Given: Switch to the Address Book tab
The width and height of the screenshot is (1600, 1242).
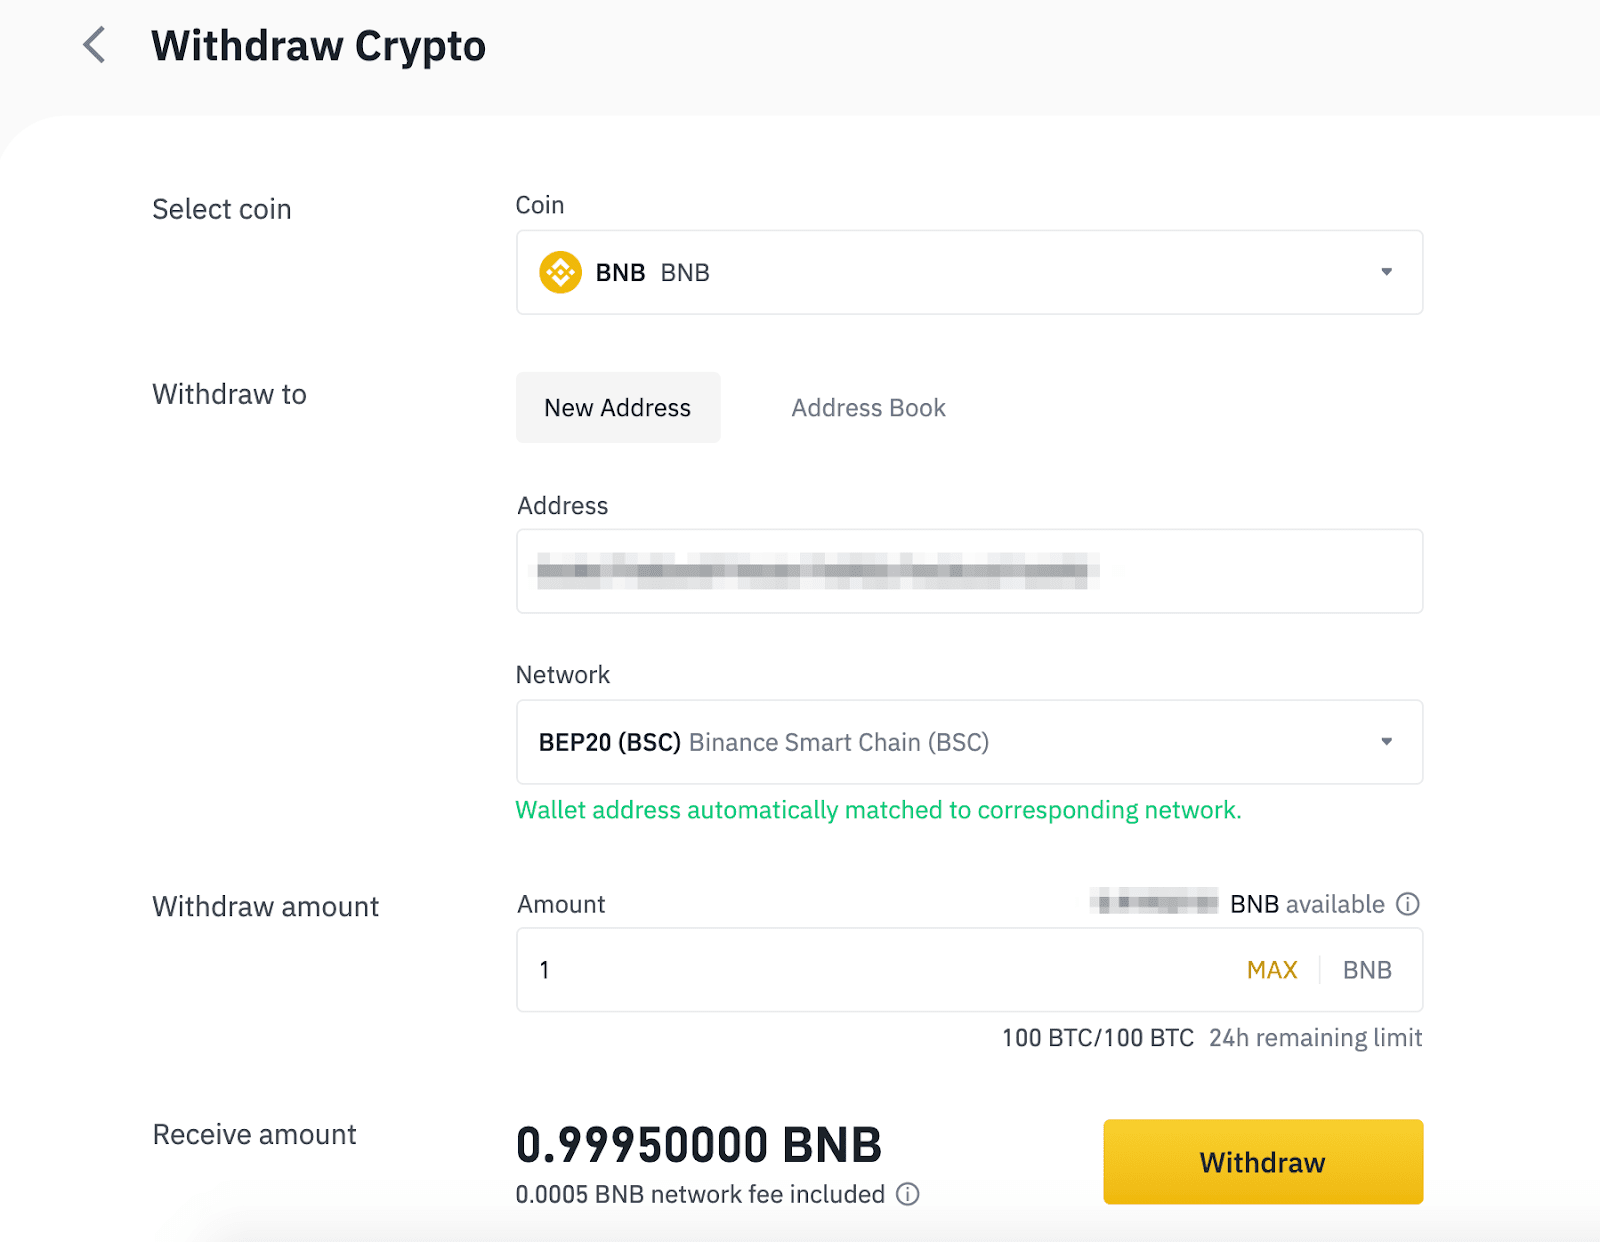Looking at the screenshot, I should pos(868,408).
